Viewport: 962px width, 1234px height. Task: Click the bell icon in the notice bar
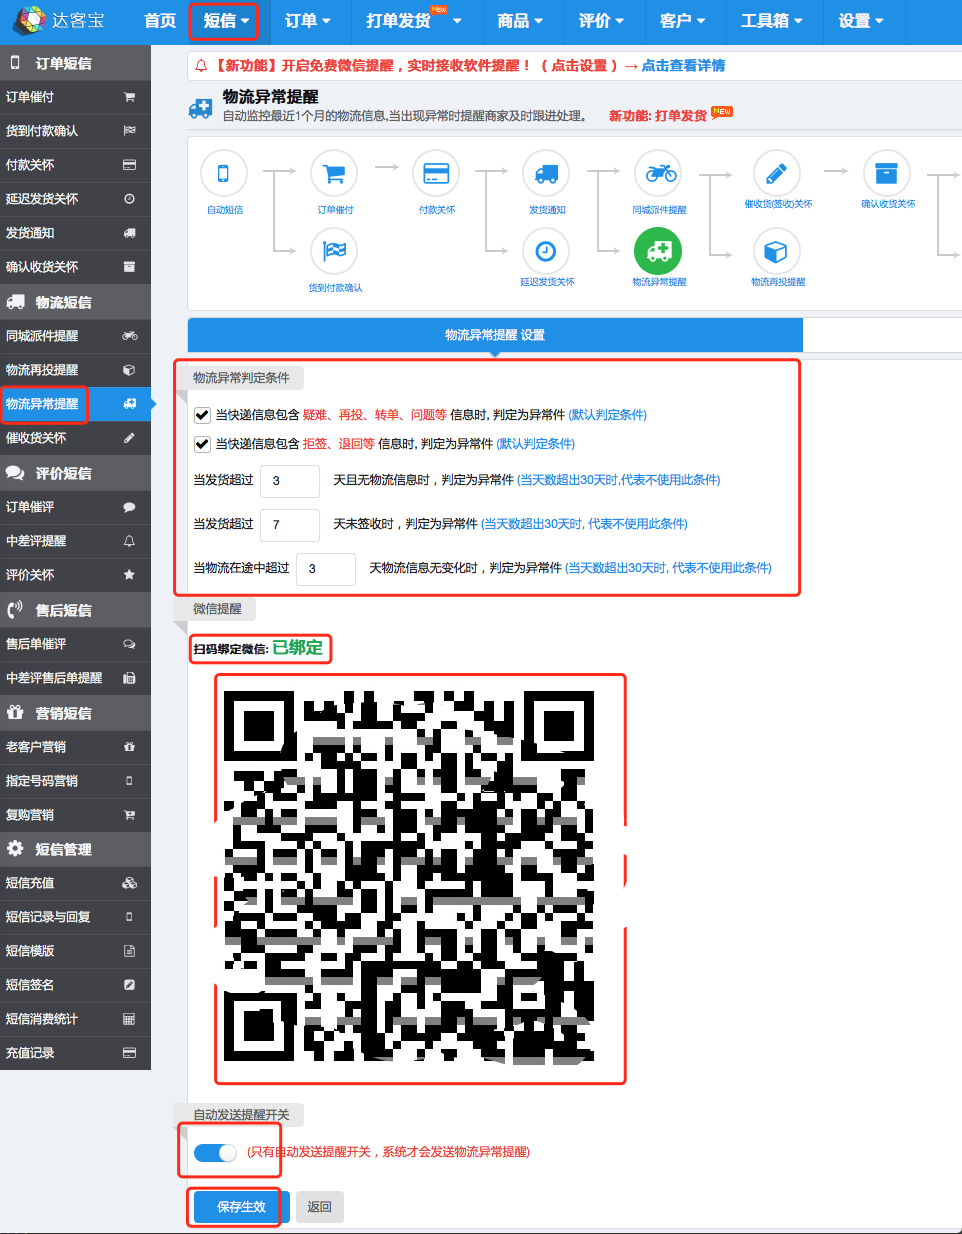[x=201, y=66]
